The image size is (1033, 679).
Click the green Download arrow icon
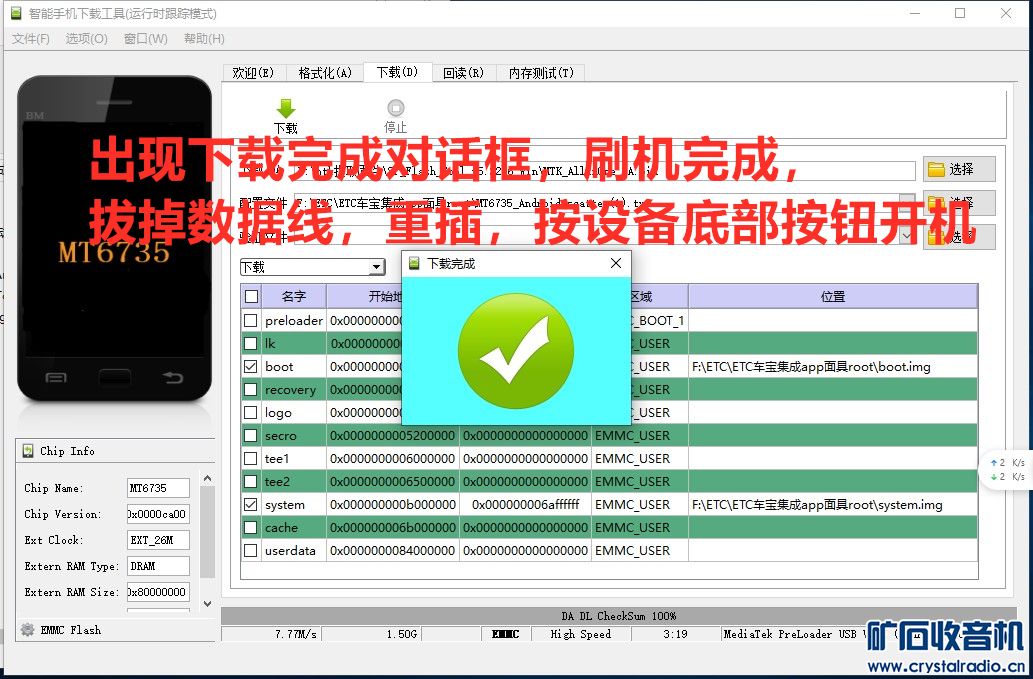point(286,109)
